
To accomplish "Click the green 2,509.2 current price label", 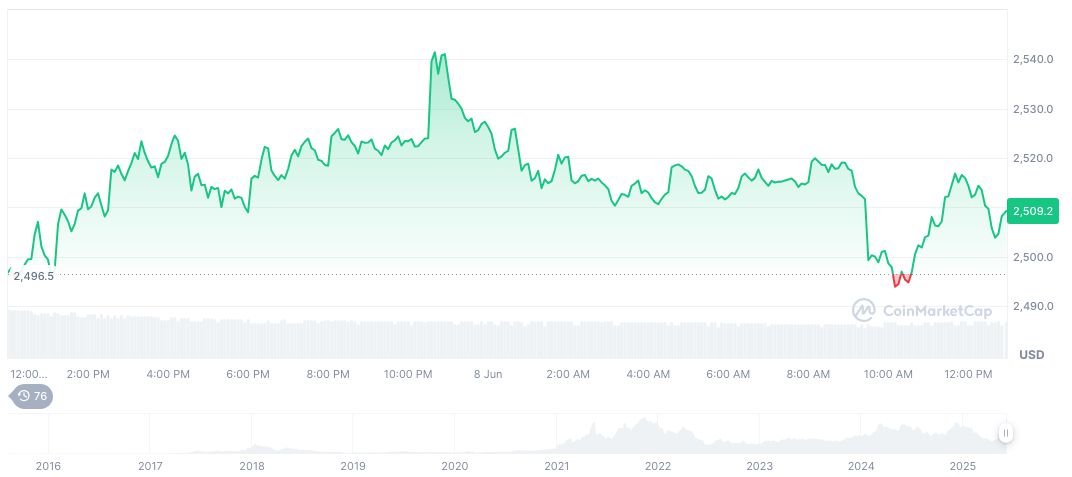I will click(x=1034, y=211).
